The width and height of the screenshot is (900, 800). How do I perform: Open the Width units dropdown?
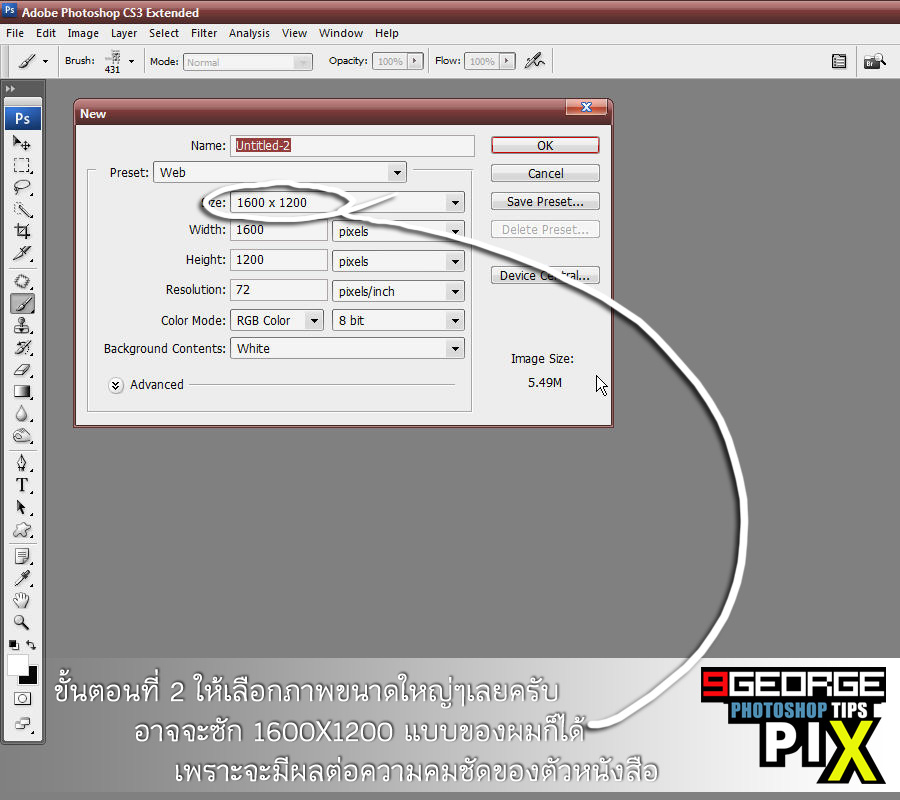(398, 231)
